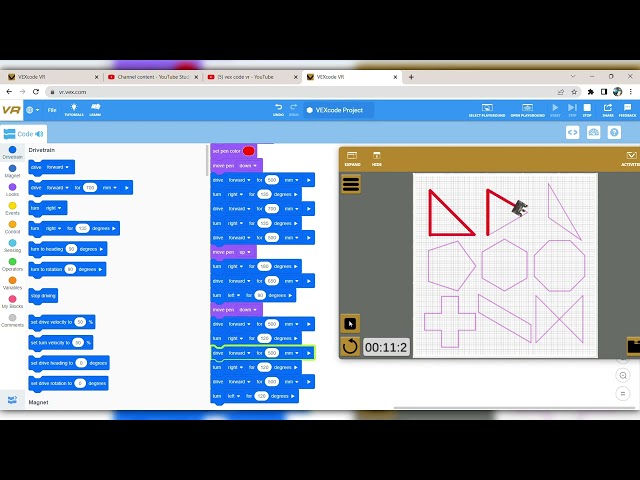Select the Variables category

pyautogui.click(x=12, y=283)
